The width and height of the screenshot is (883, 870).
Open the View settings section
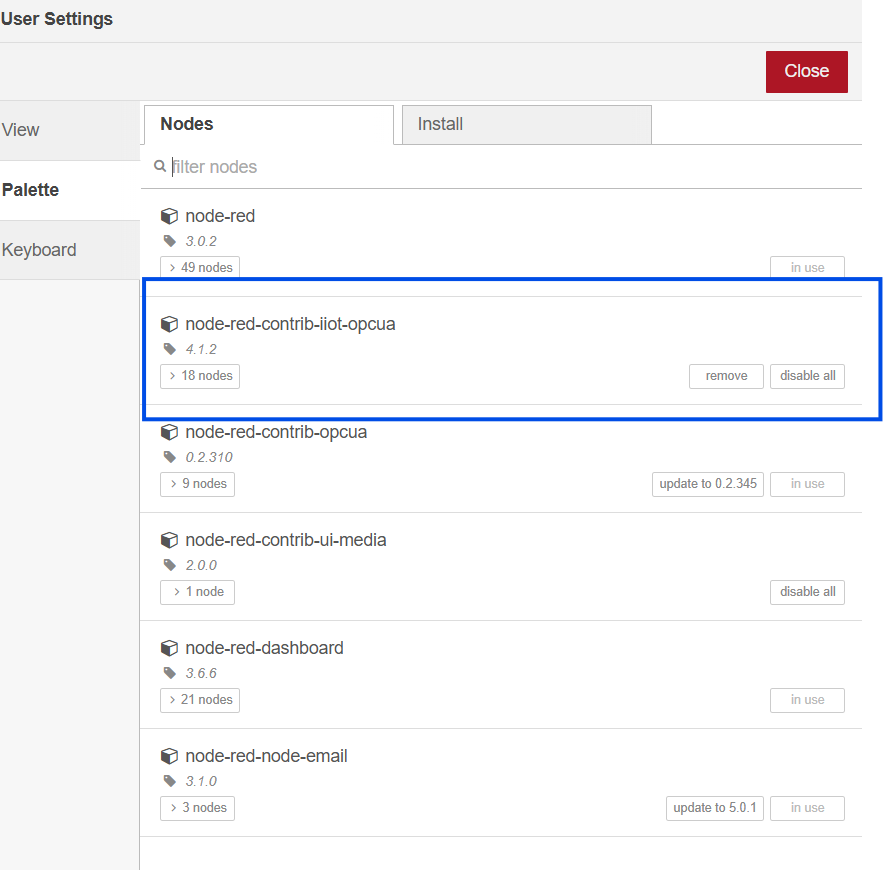(70, 130)
